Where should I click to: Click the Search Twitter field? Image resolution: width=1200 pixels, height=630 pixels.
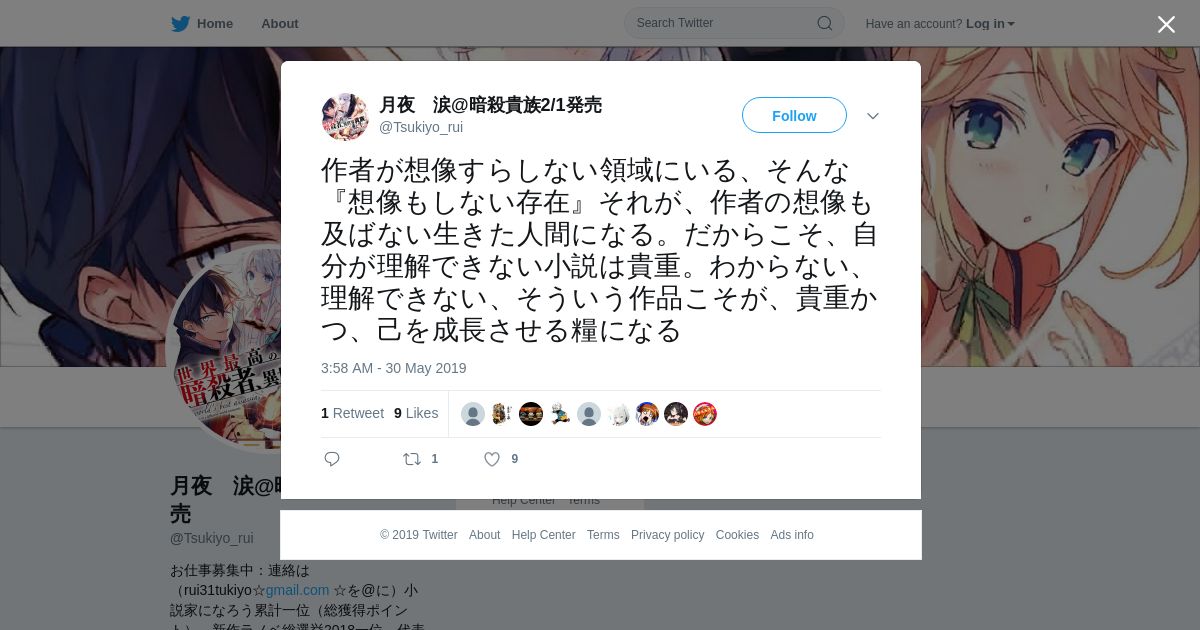pos(734,23)
